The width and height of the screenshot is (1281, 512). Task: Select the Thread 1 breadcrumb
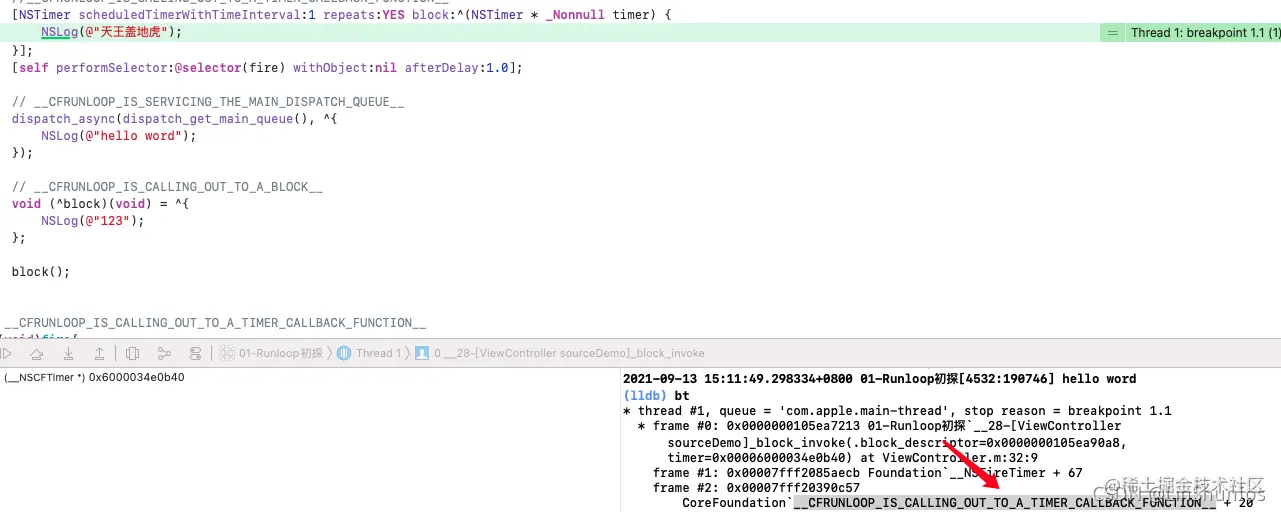click(x=369, y=353)
